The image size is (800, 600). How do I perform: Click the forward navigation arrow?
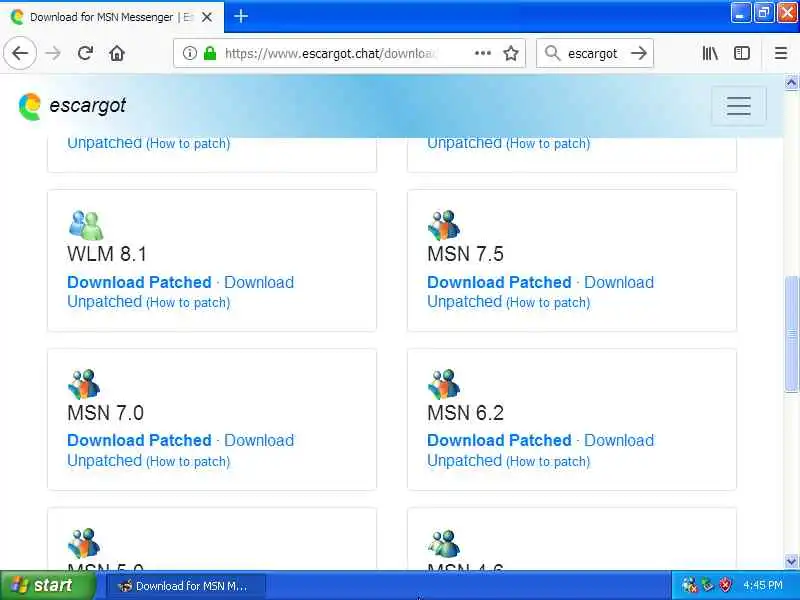point(53,53)
